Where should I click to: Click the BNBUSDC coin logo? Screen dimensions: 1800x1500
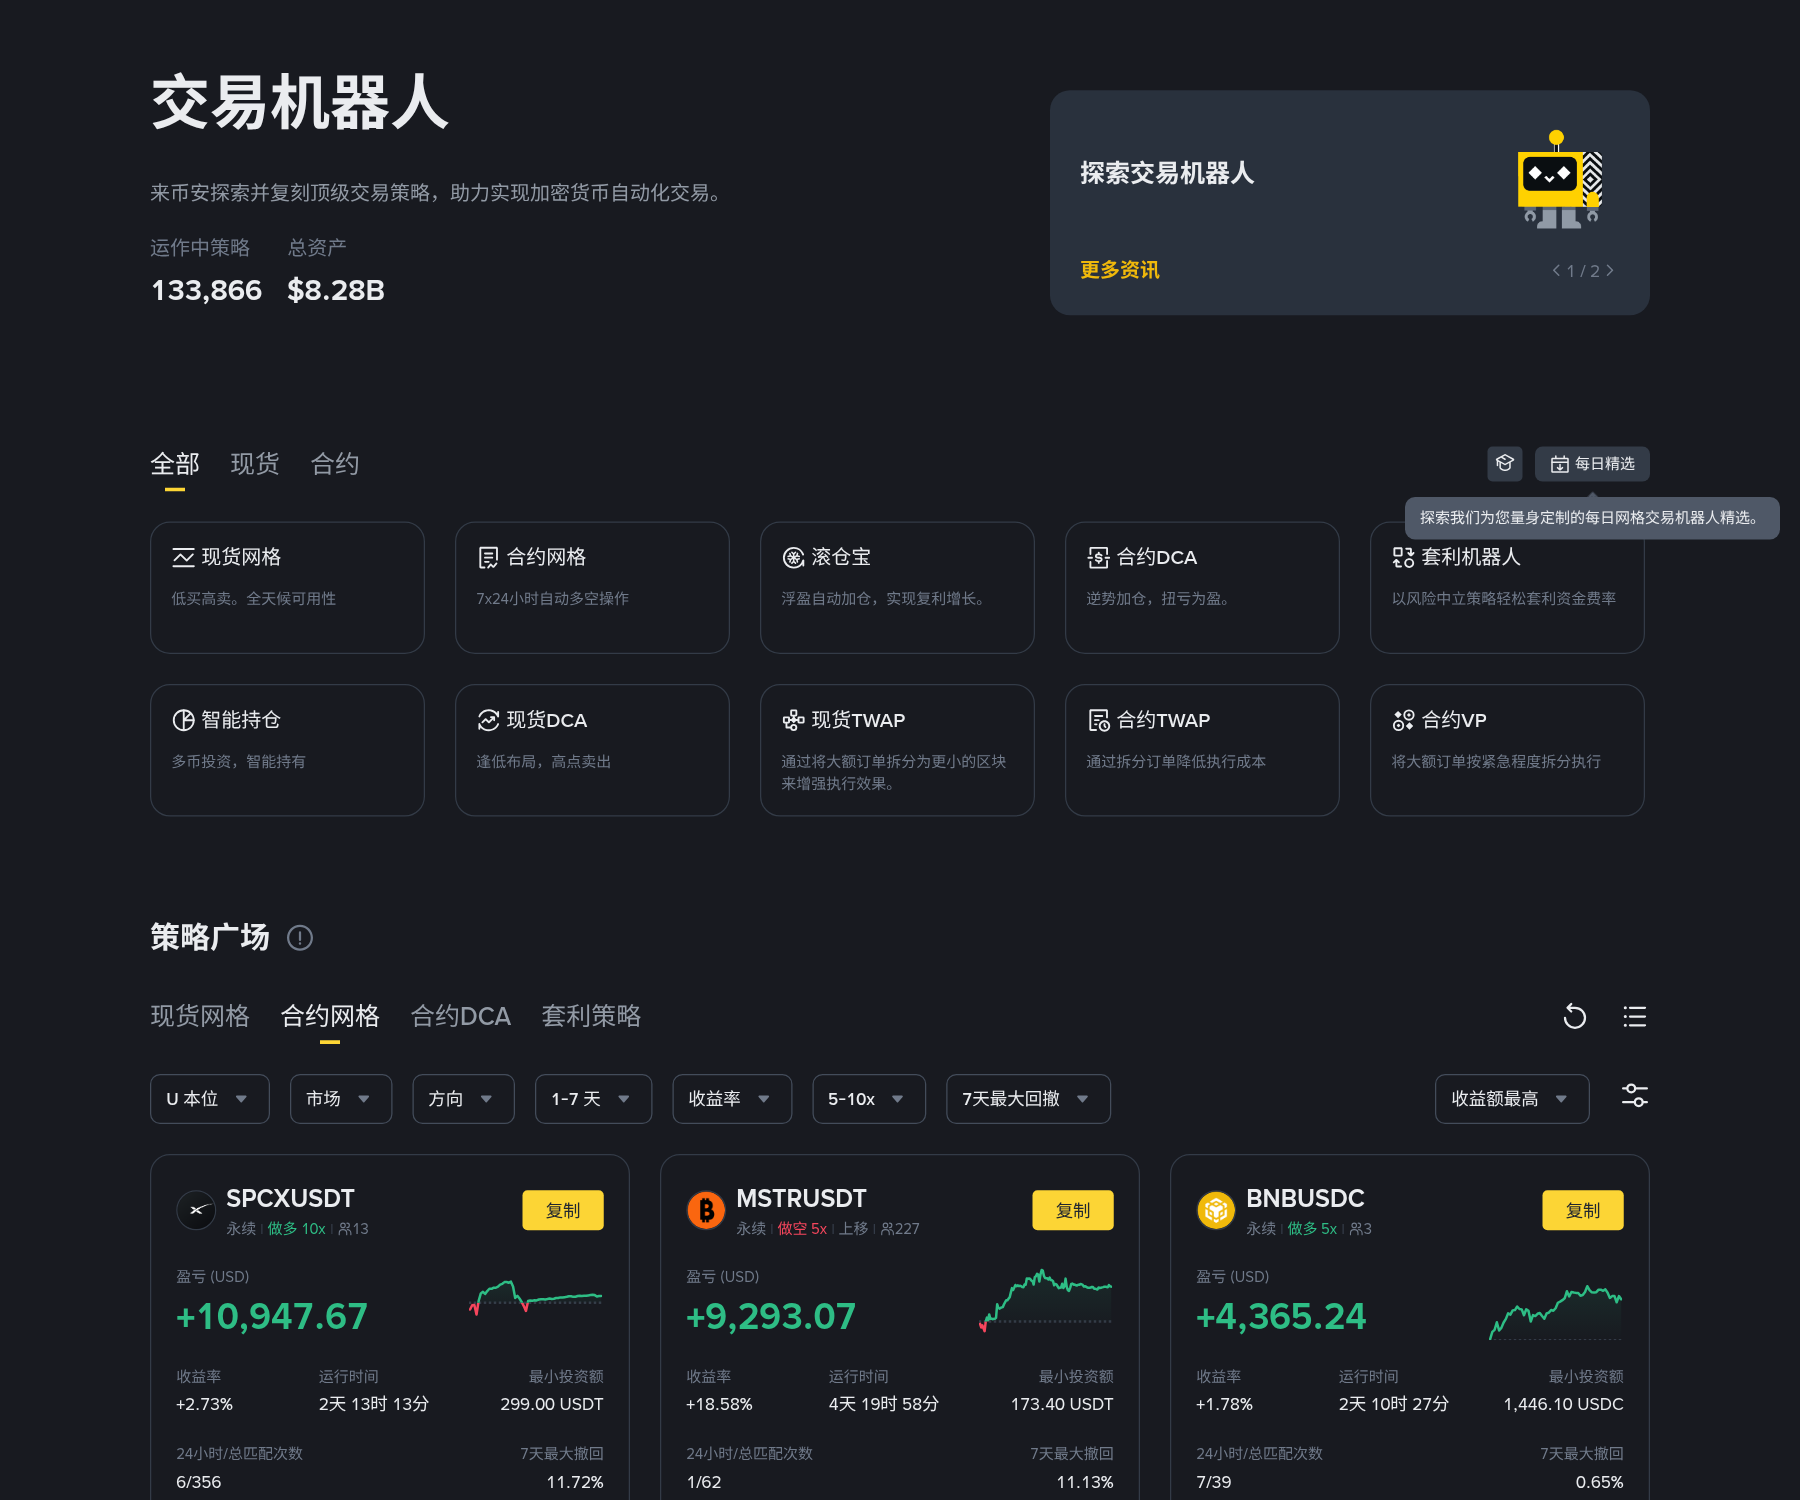[x=1216, y=1210]
